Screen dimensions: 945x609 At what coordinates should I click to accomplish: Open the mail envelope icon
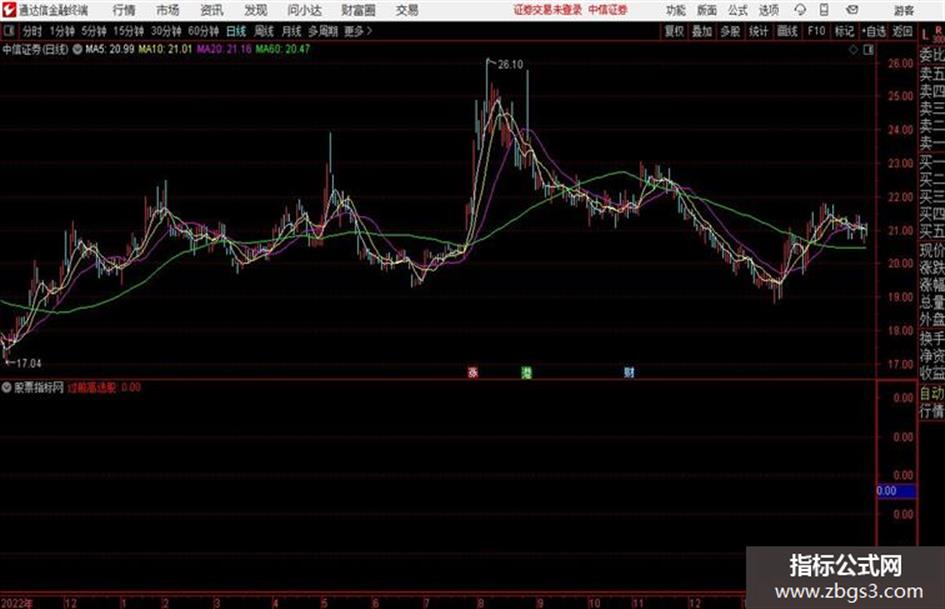pos(852,10)
